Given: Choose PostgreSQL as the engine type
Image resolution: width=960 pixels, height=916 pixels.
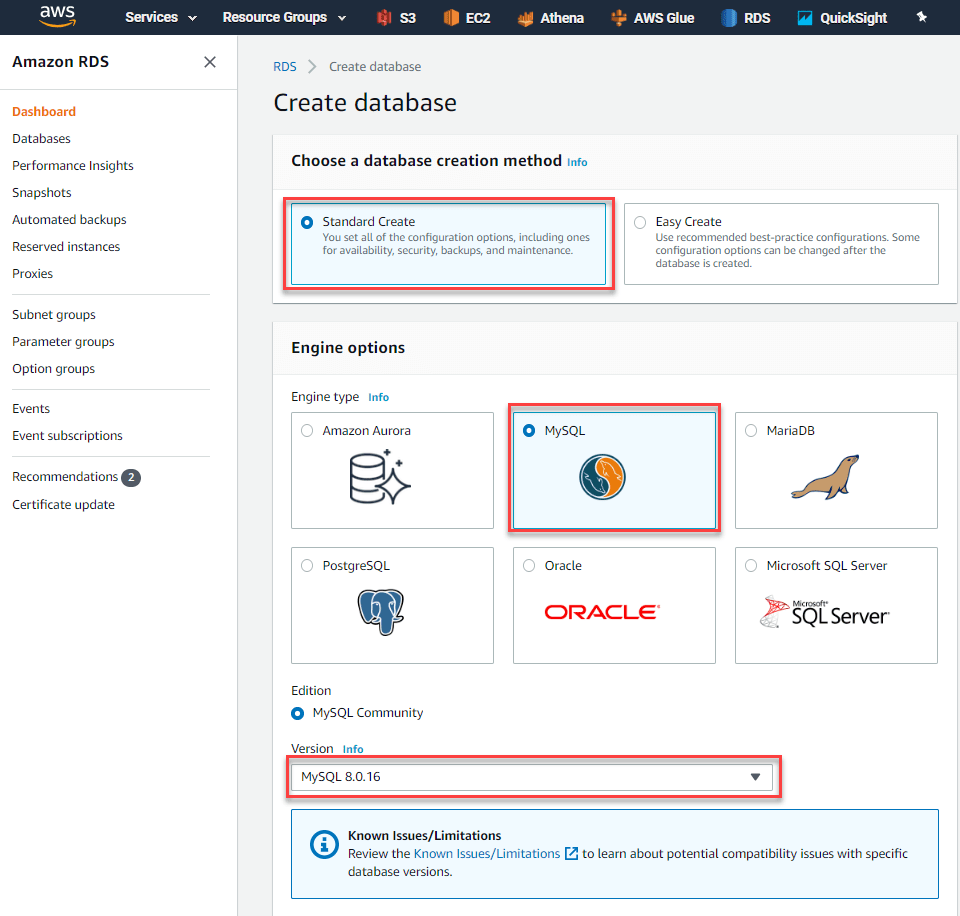Looking at the screenshot, I should (306, 565).
